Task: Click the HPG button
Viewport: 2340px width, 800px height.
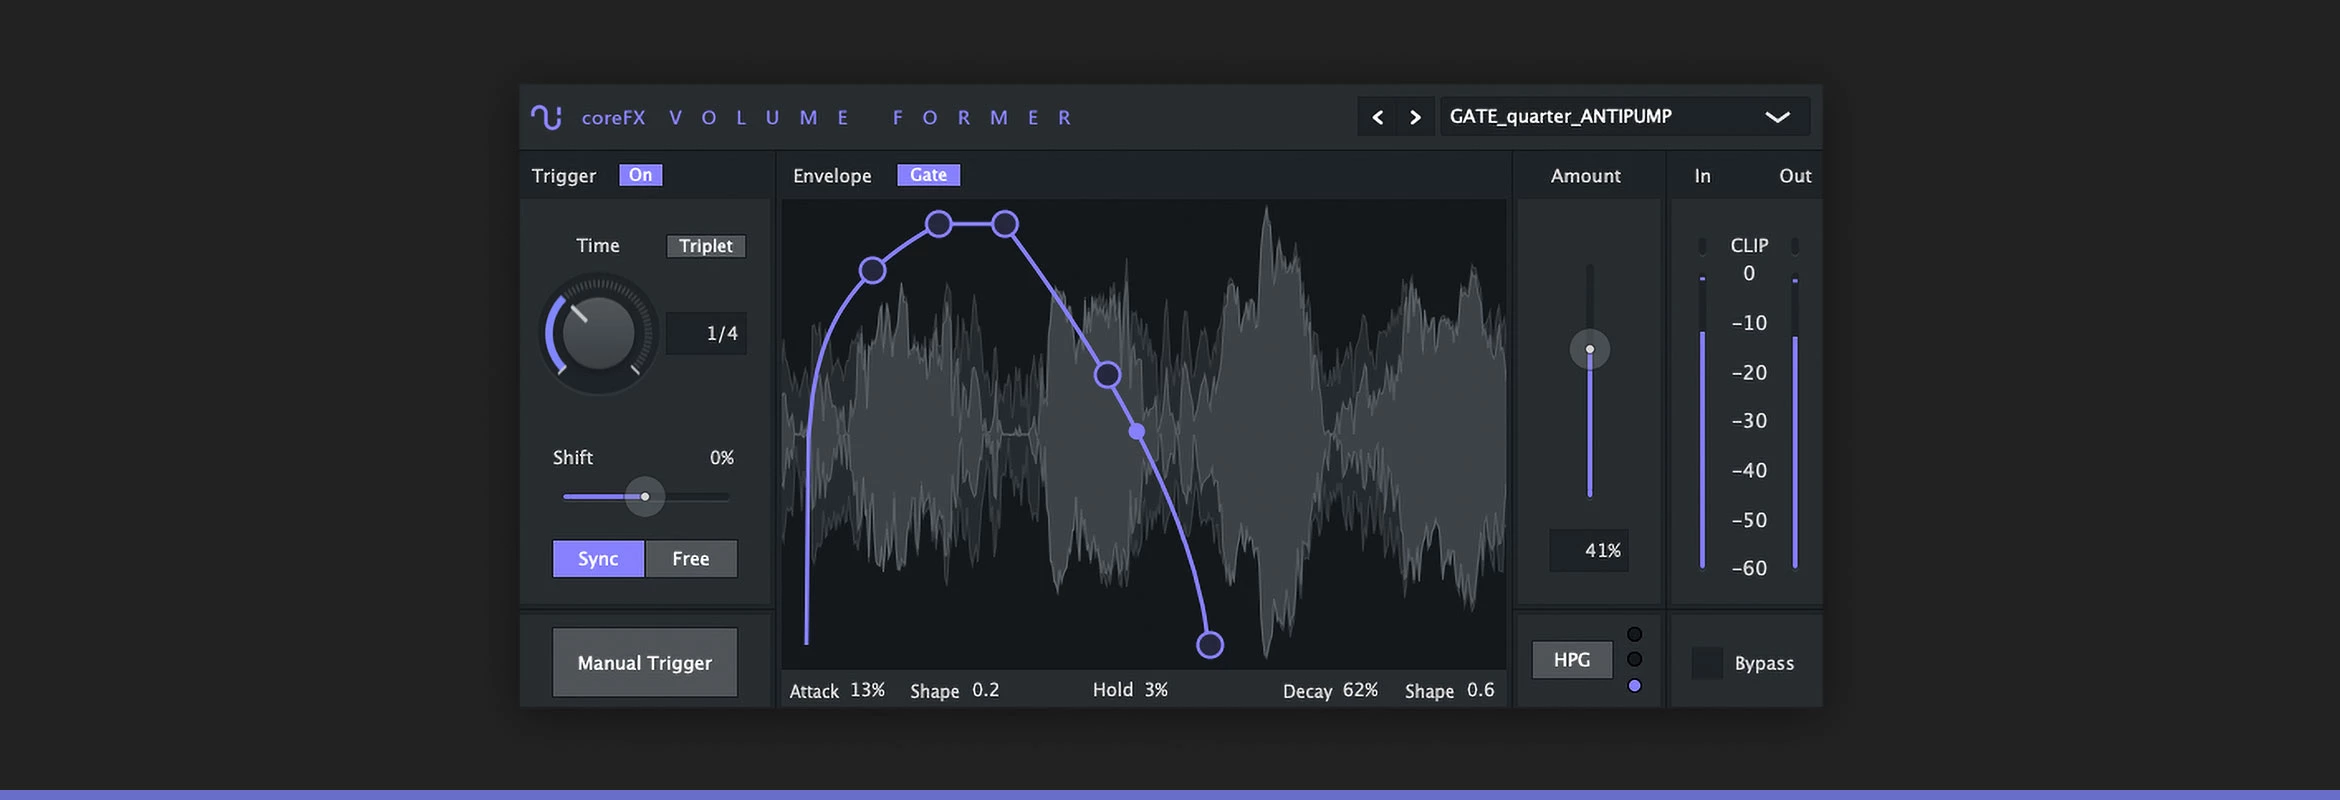Action: point(1572,660)
